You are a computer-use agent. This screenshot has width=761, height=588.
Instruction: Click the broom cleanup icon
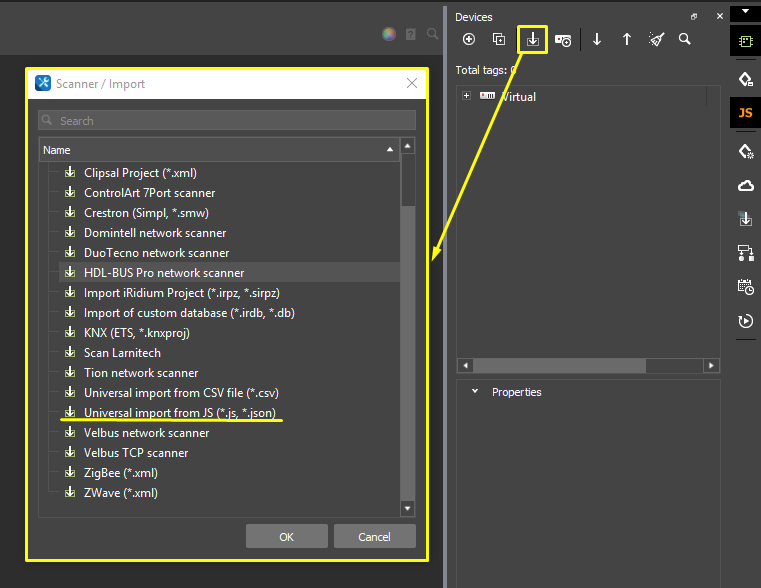pos(656,39)
